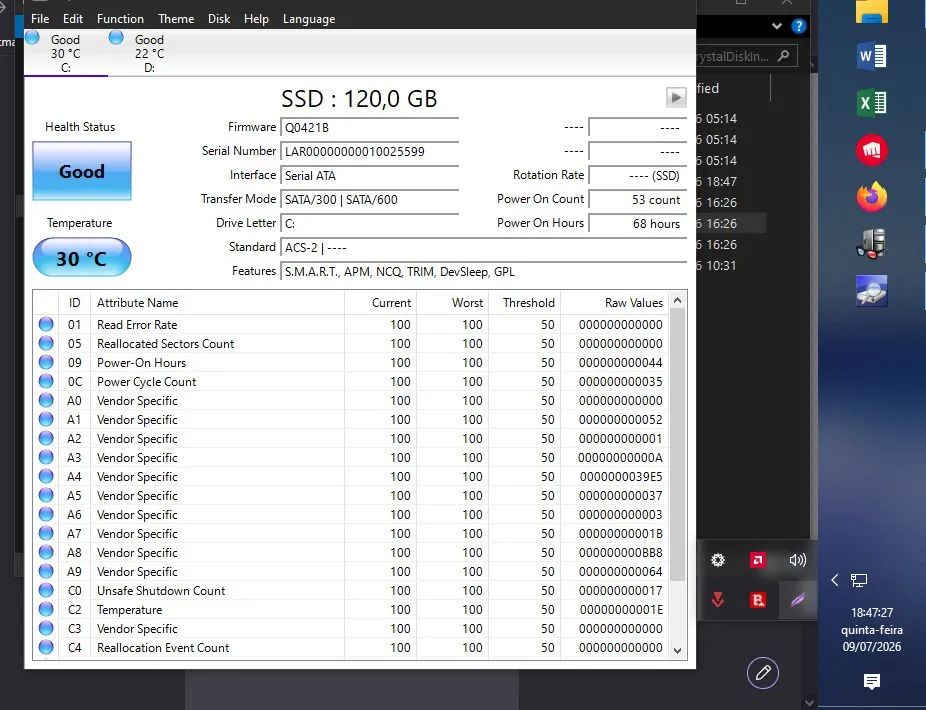926x710 pixels.
Task: Click the Features field text
Action: click(400, 272)
